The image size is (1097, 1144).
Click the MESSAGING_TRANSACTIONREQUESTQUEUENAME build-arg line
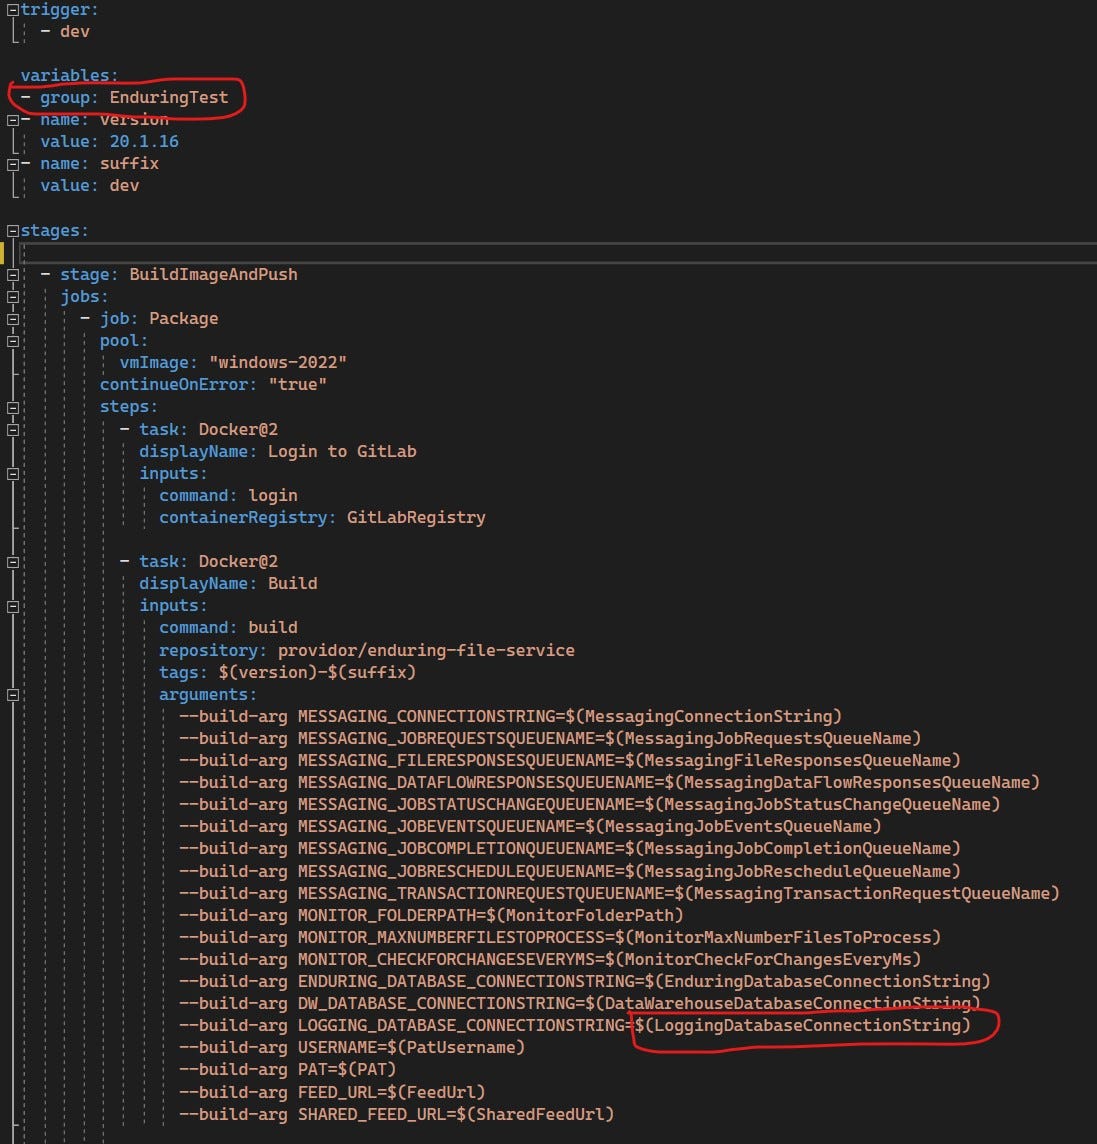tap(619, 893)
